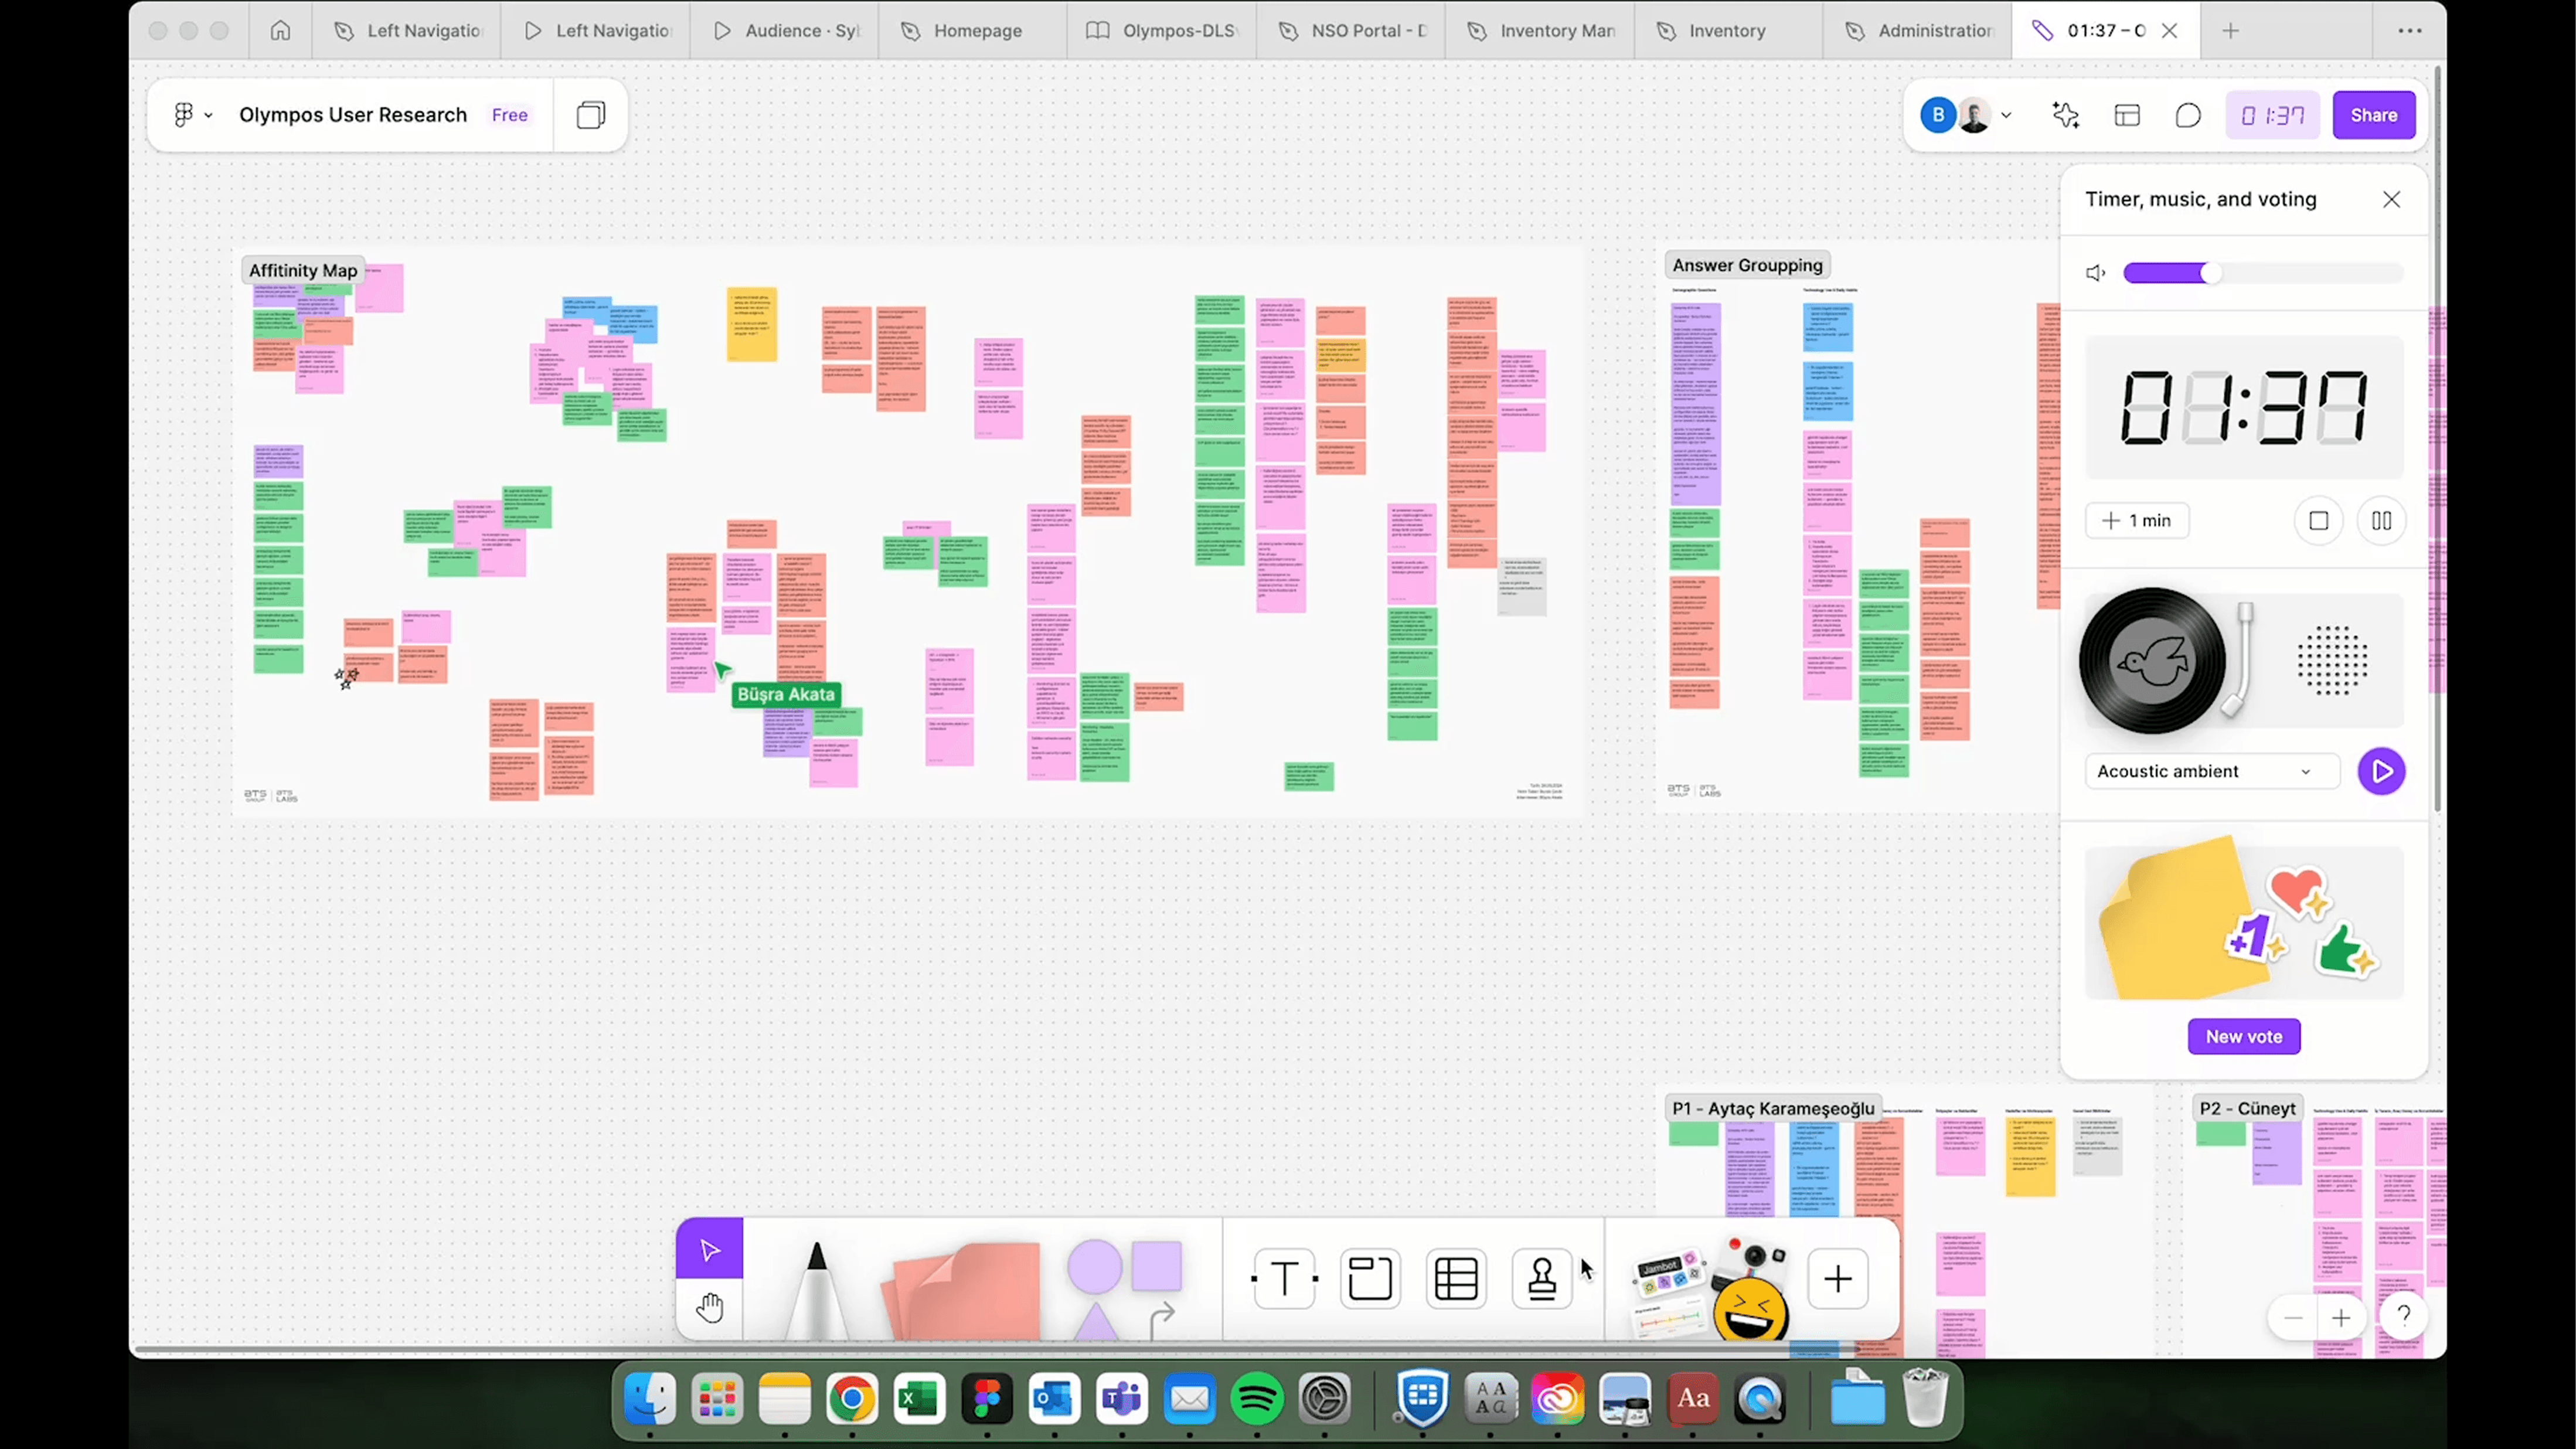
Task: Add 1 min to the timer
Action: tap(2137, 521)
